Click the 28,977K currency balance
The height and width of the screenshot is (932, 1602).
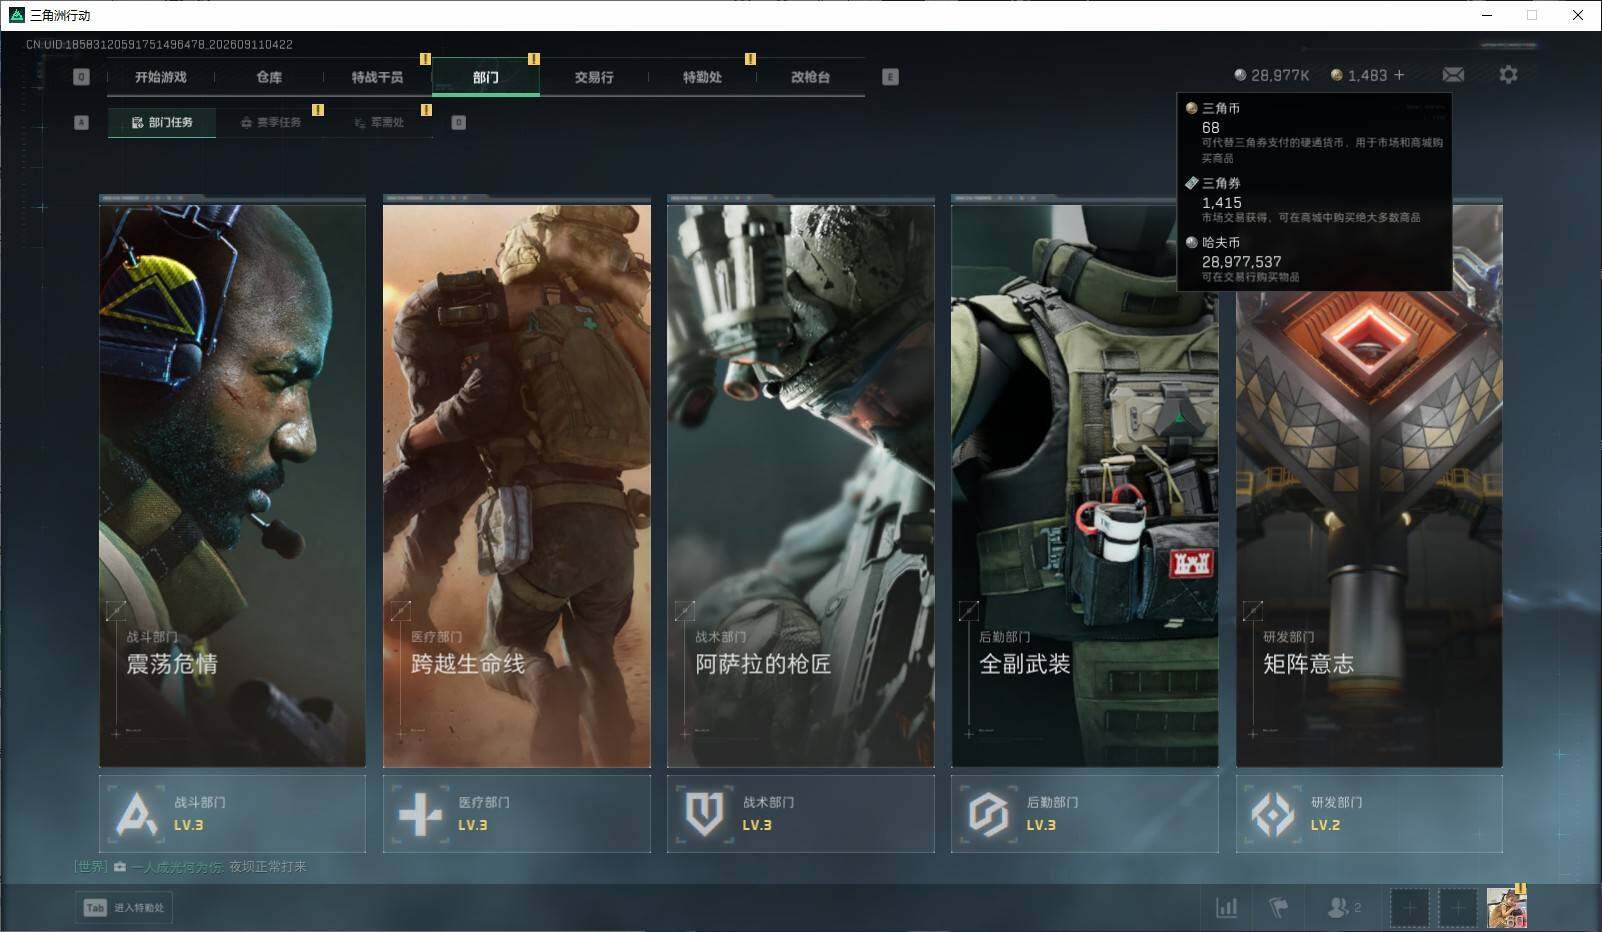1280,75
